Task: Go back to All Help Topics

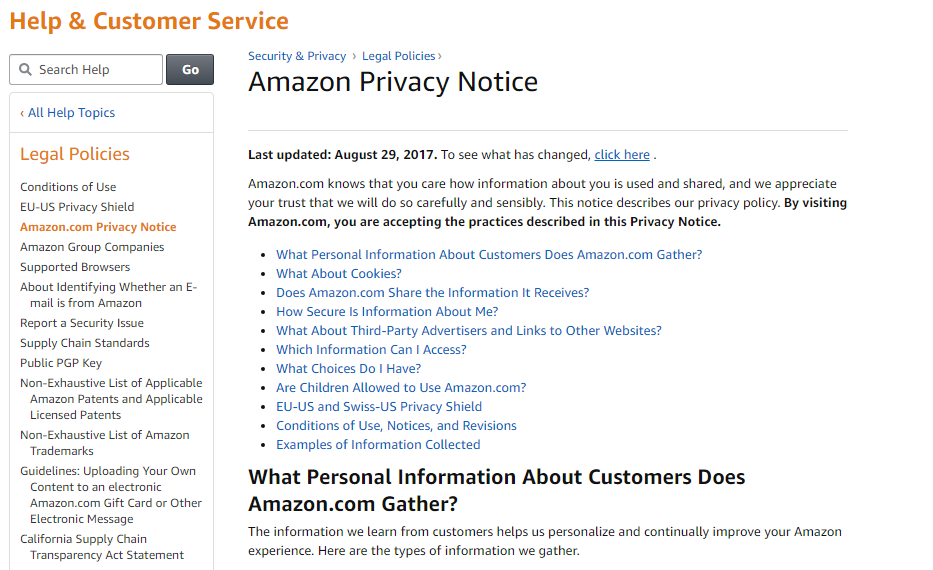Action: click(x=68, y=113)
